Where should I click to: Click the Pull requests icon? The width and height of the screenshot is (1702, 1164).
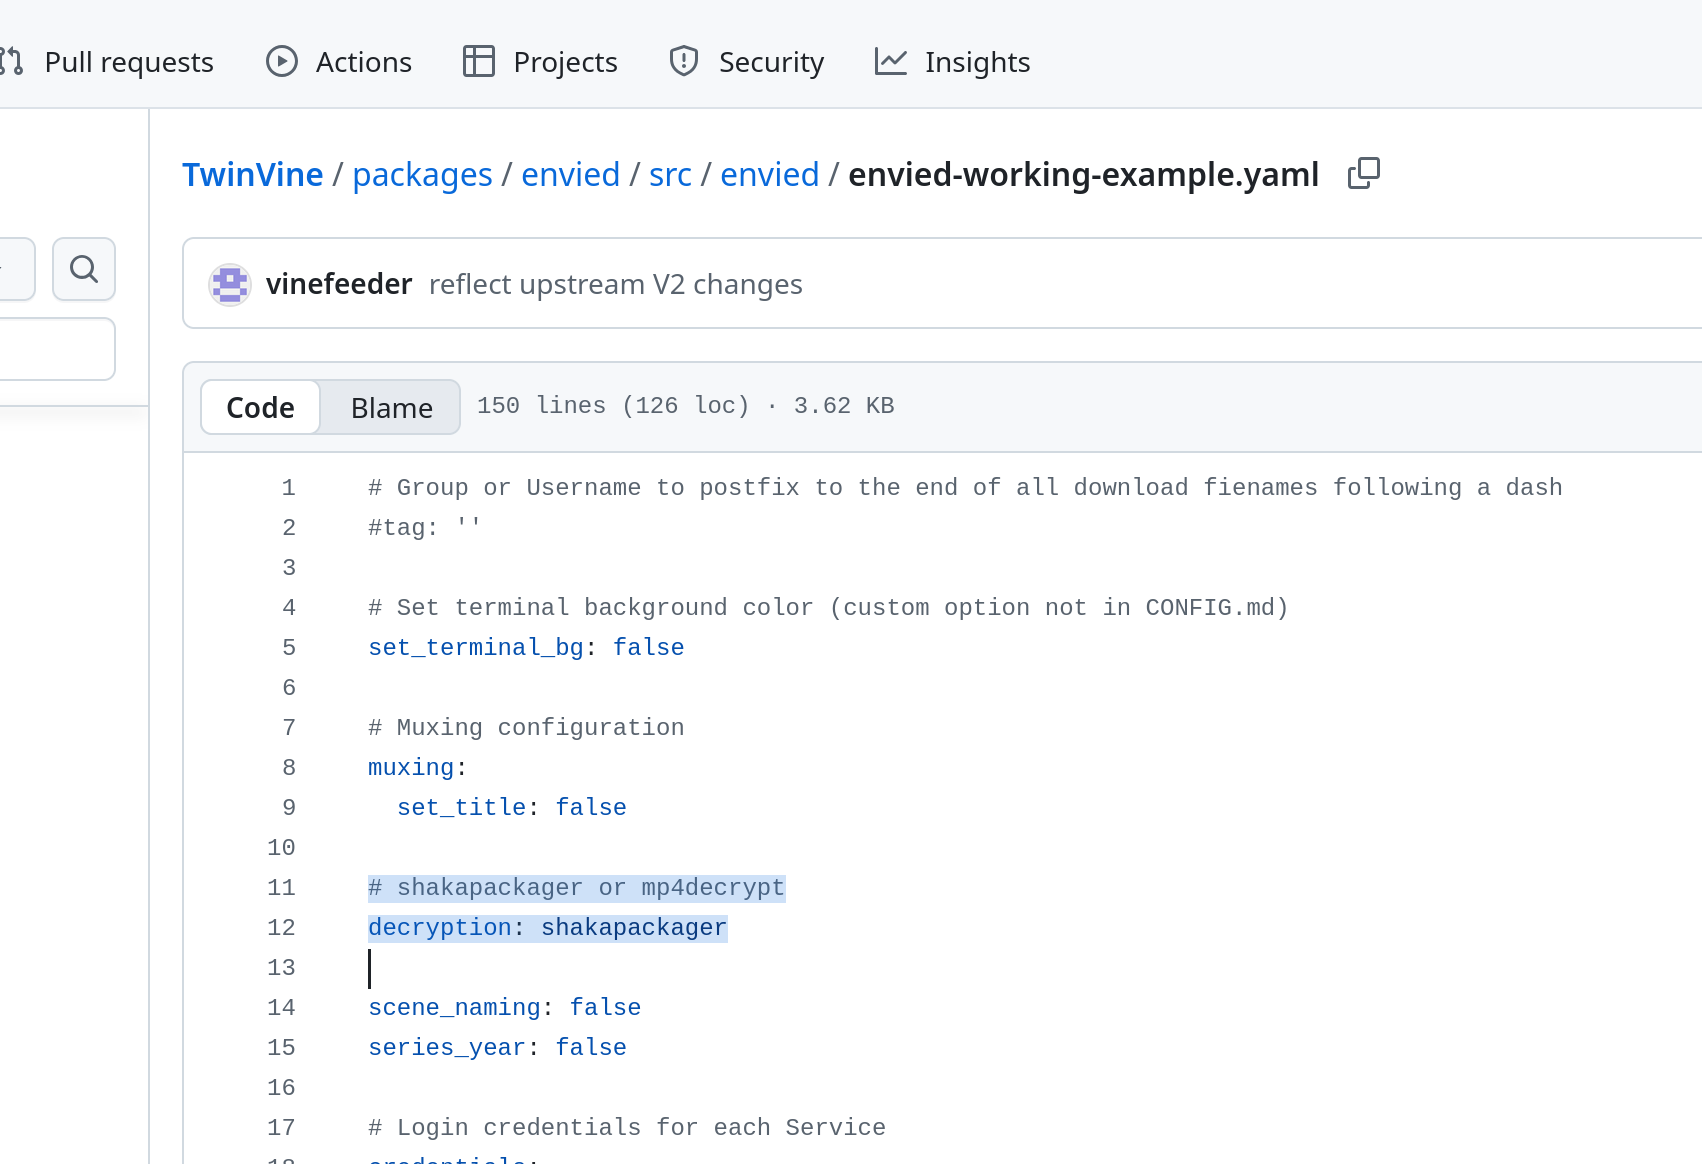tap(13, 62)
